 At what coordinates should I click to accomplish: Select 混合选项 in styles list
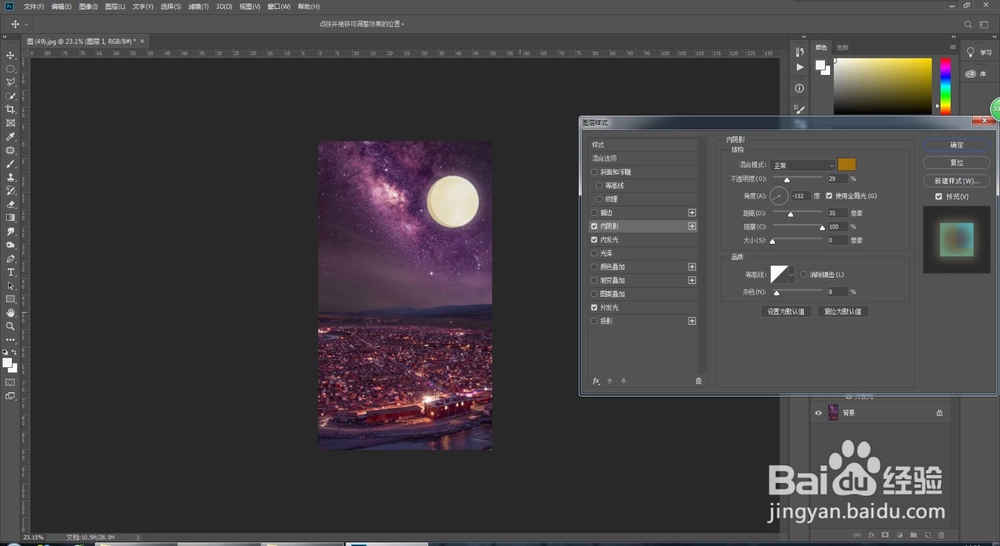pyautogui.click(x=643, y=158)
